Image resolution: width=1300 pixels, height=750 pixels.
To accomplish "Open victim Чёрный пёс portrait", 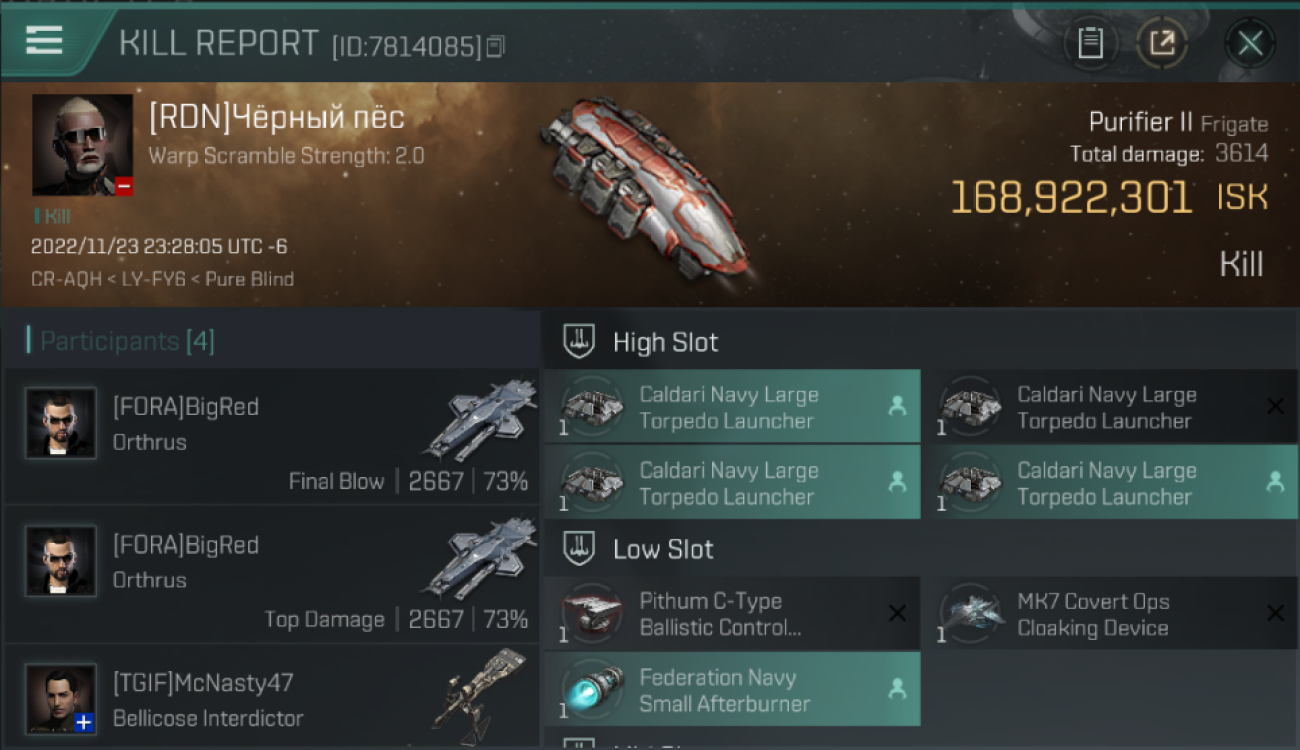I will [82, 145].
